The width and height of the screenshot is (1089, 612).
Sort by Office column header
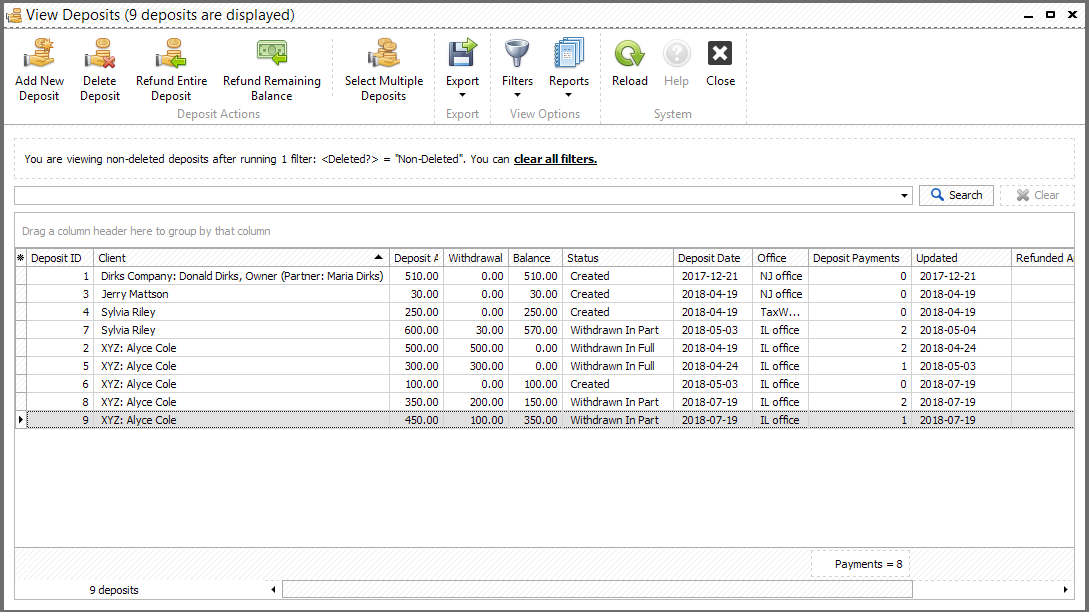coord(780,258)
